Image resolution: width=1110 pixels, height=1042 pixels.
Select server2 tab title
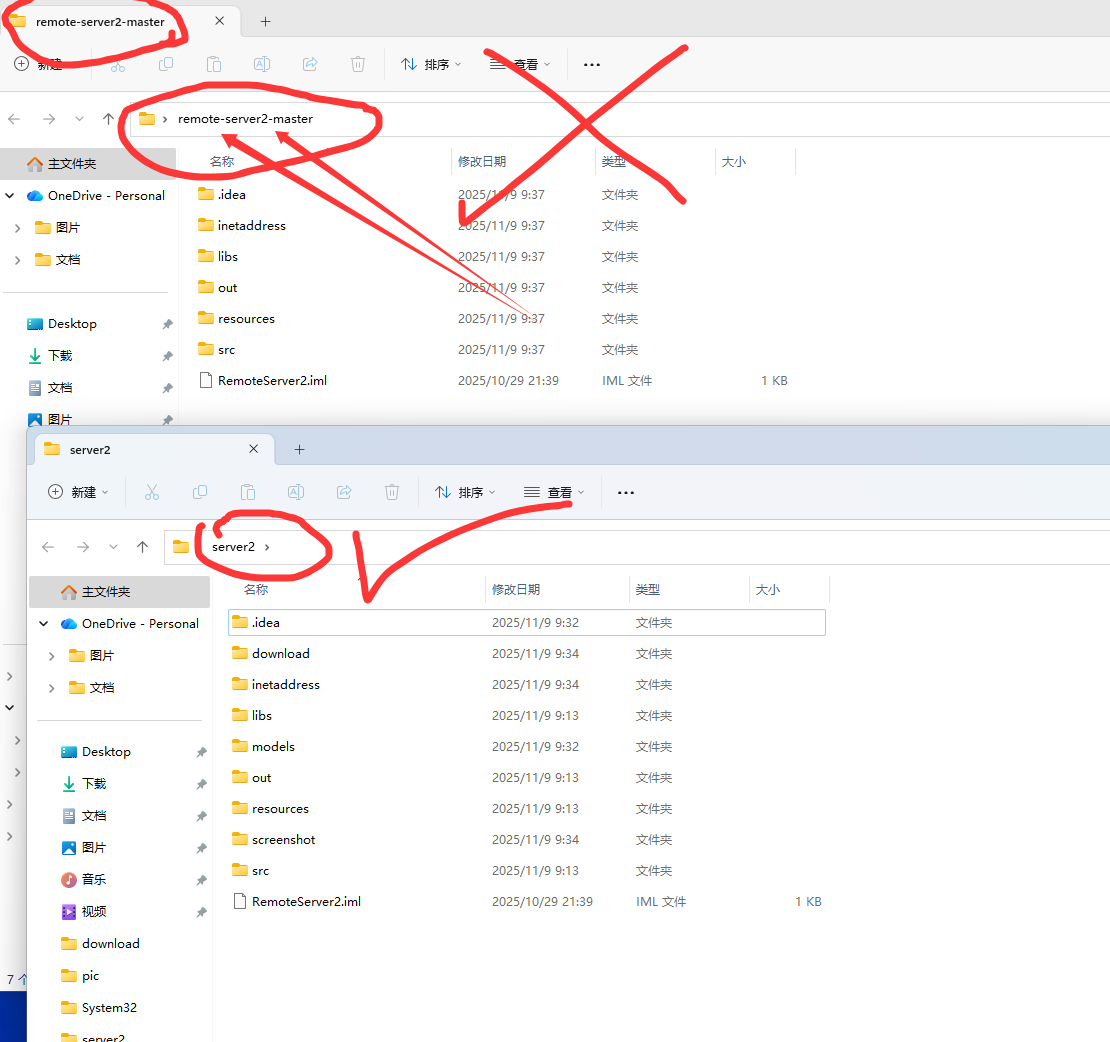click(90, 450)
